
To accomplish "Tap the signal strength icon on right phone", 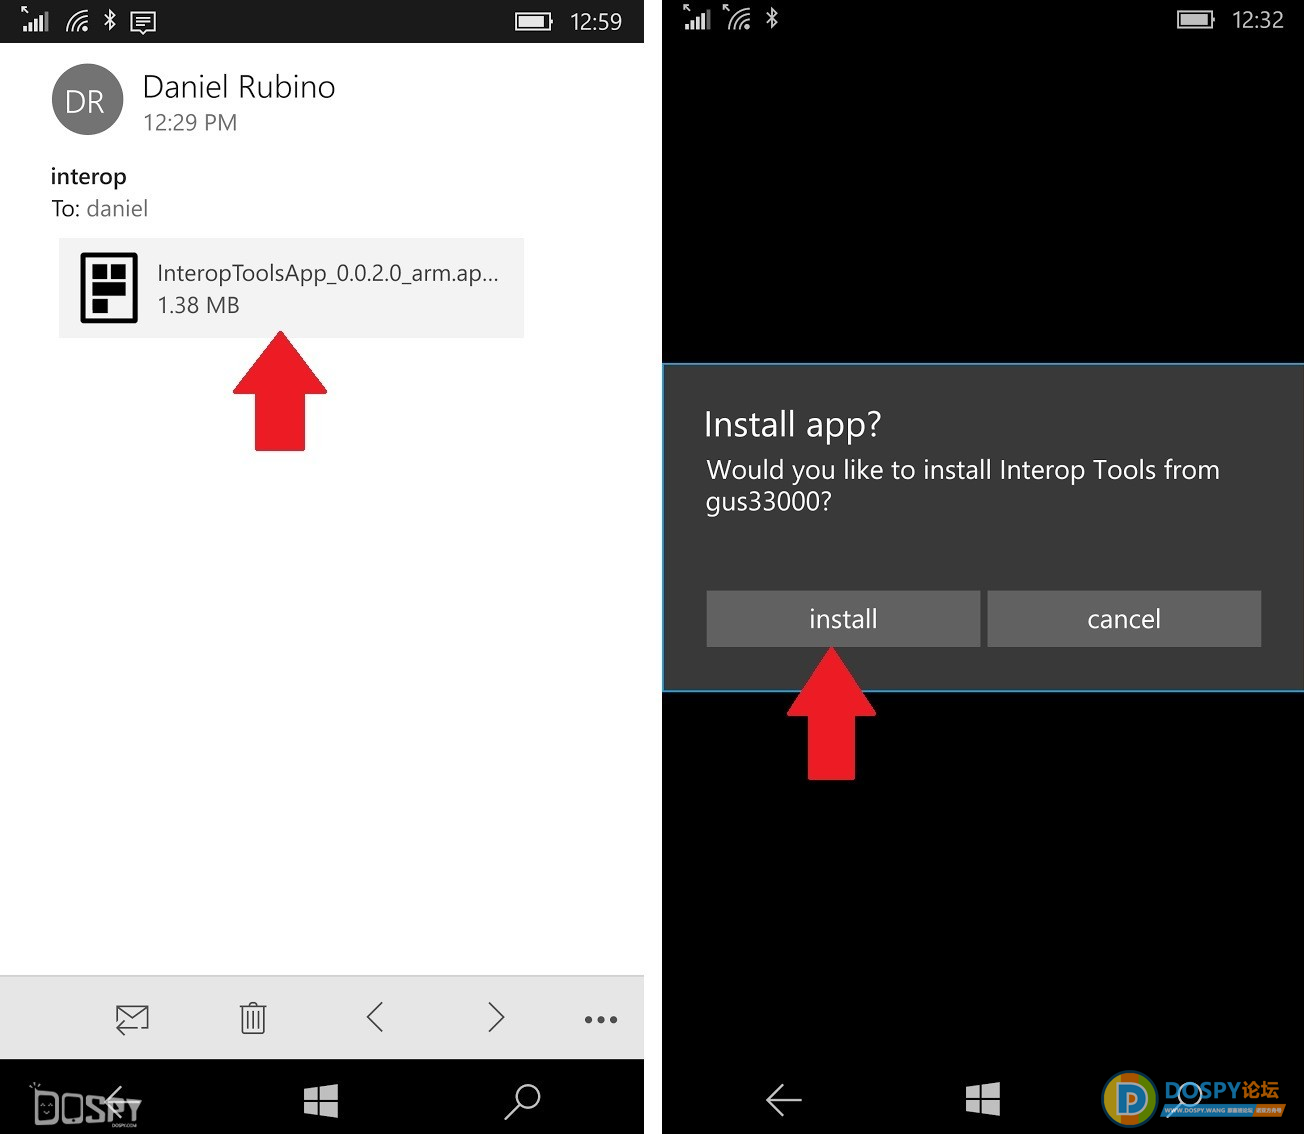I will pyautogui.click(x=697, y=18).
